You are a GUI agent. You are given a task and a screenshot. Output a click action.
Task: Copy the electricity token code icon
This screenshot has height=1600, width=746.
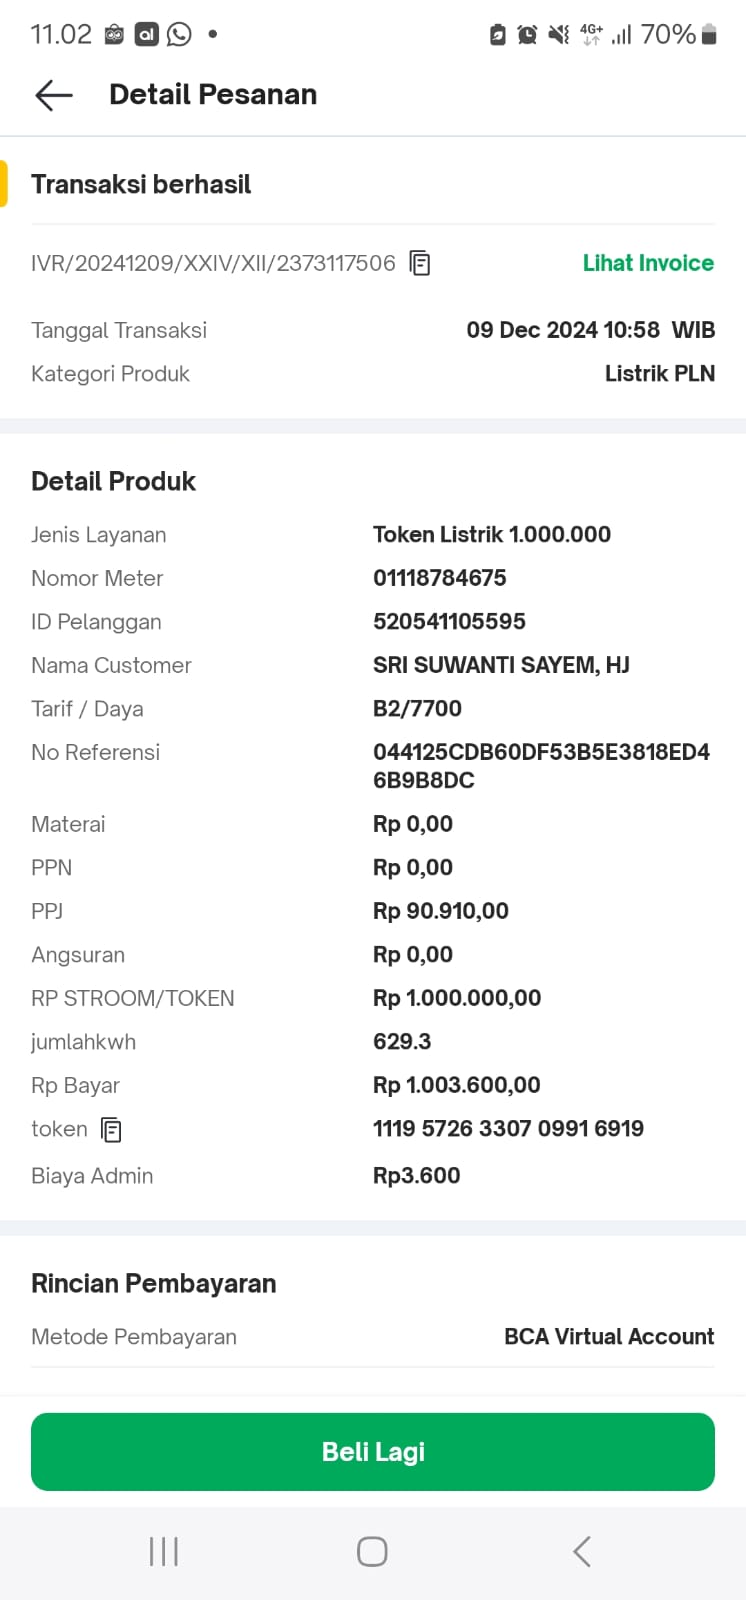112,1130
